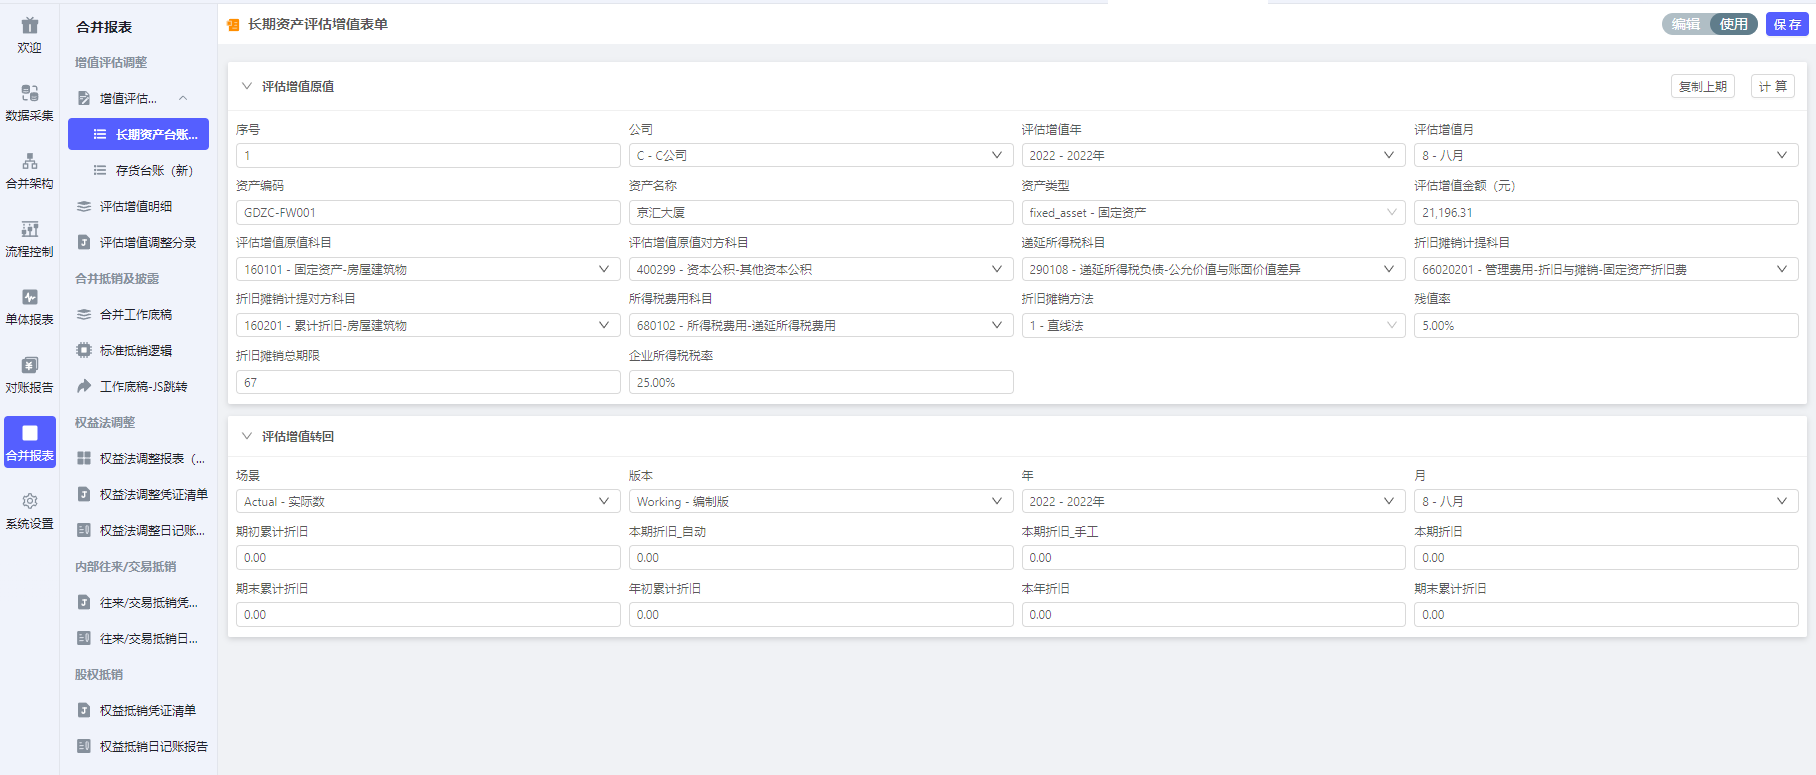Click the 对账报告 reconciliation icon
This screenshot has width=1816, height=775.
click(30, 366)
